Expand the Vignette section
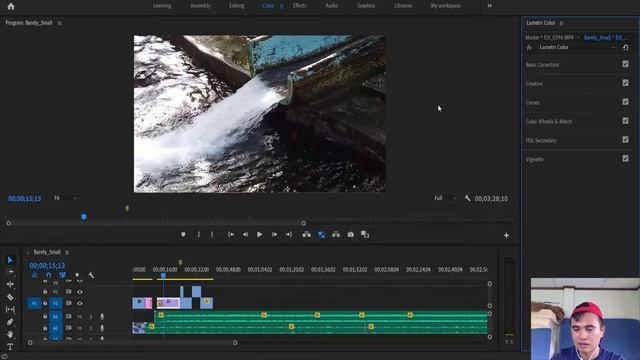The width and height of the screenshot is (640, 360). point(534,159)
